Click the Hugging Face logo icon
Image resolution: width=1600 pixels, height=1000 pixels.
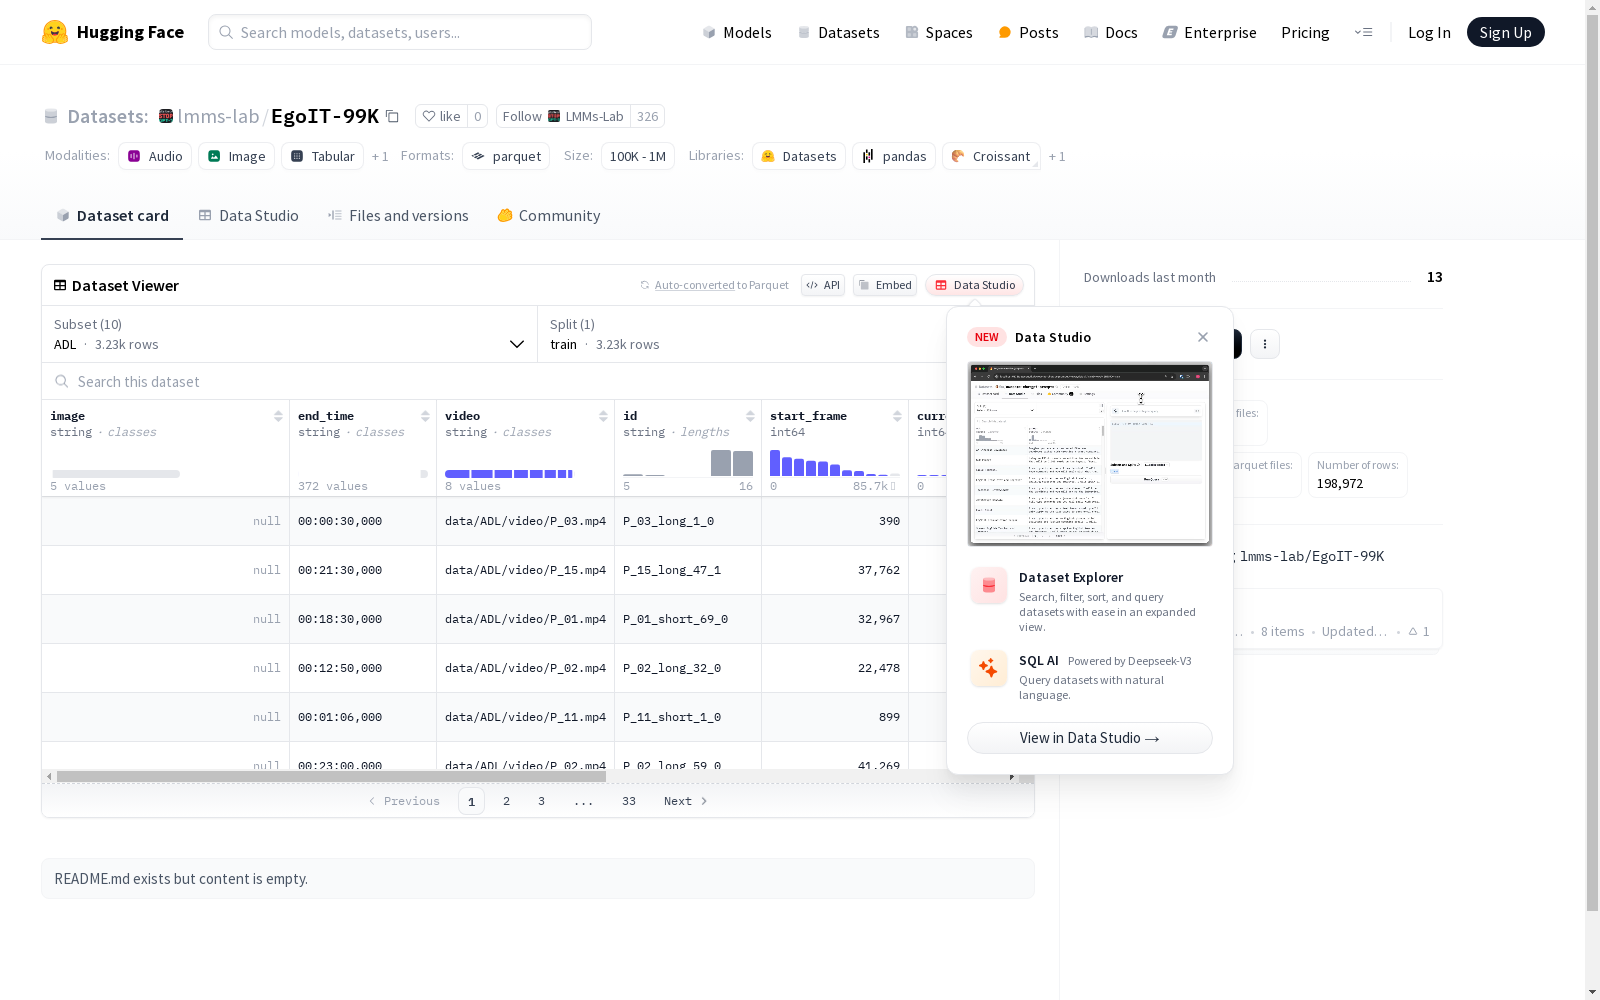click(55, 32)
